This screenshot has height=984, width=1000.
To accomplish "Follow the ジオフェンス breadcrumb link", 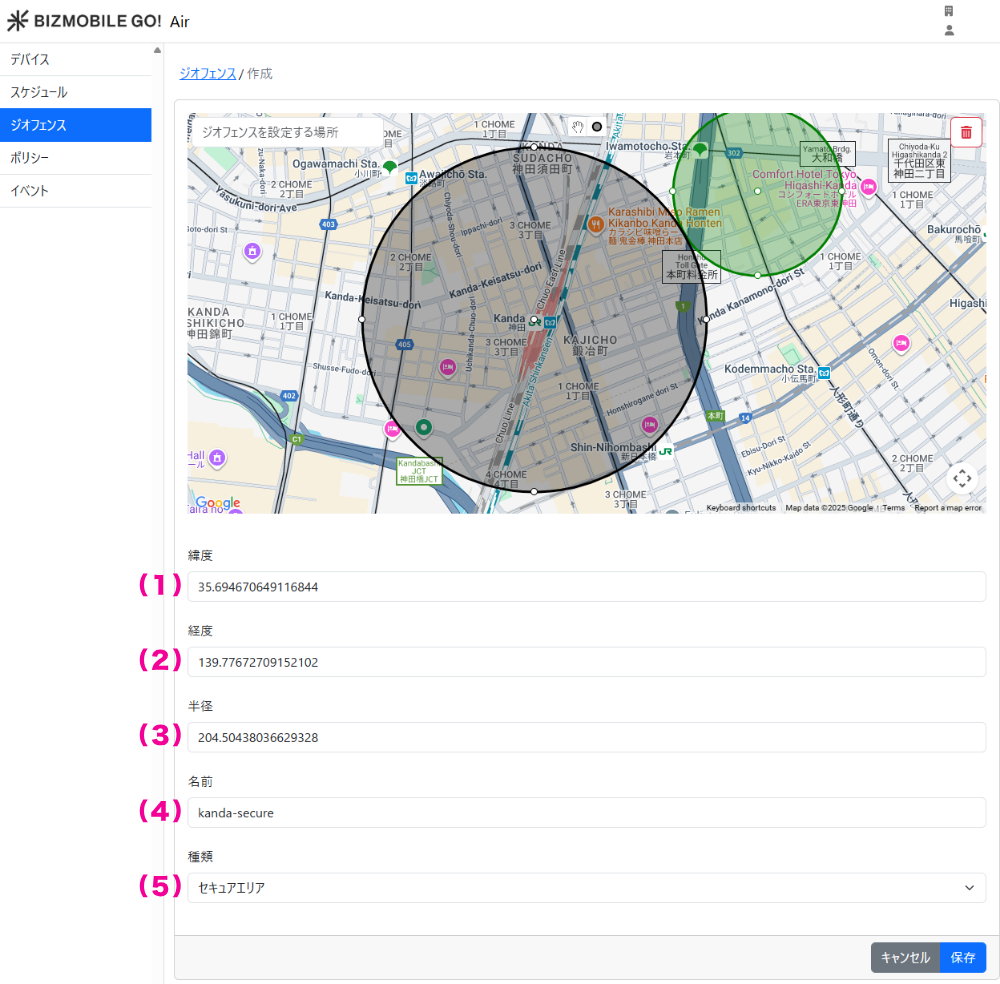I will pyautogui.click(x=207, y=73).
